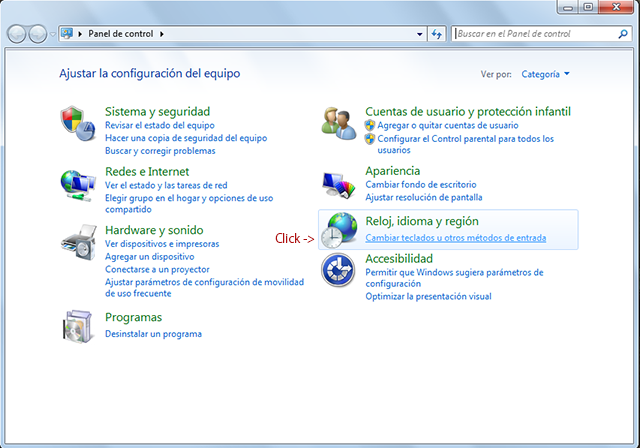Click Desinstalar un programa
Screen dimensions: 640x448
pos(153,334)
